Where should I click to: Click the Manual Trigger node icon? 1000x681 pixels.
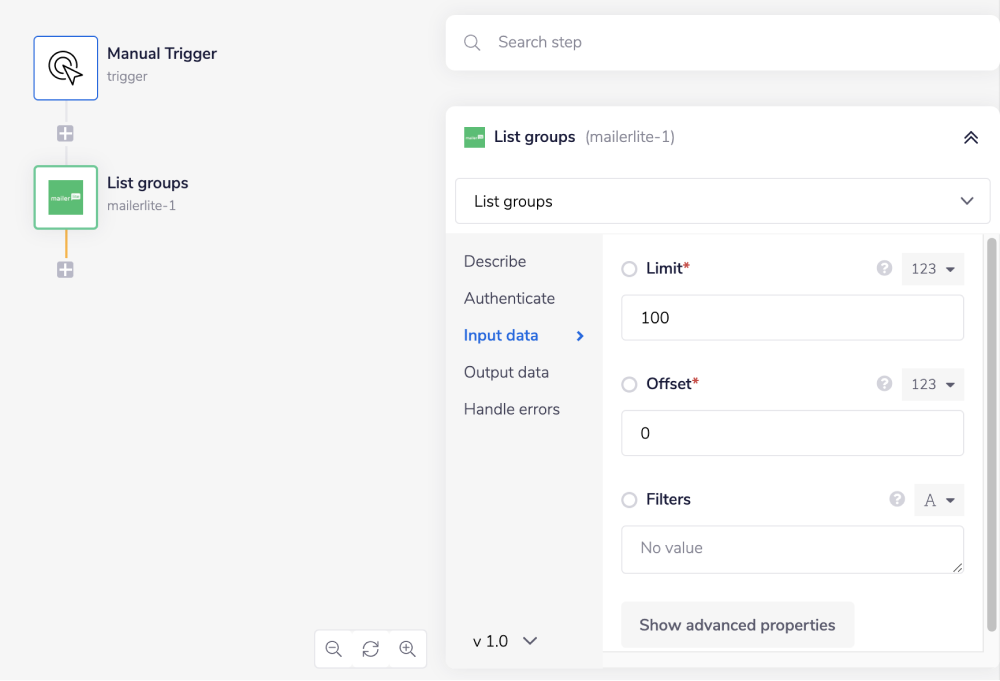(66, 68)
